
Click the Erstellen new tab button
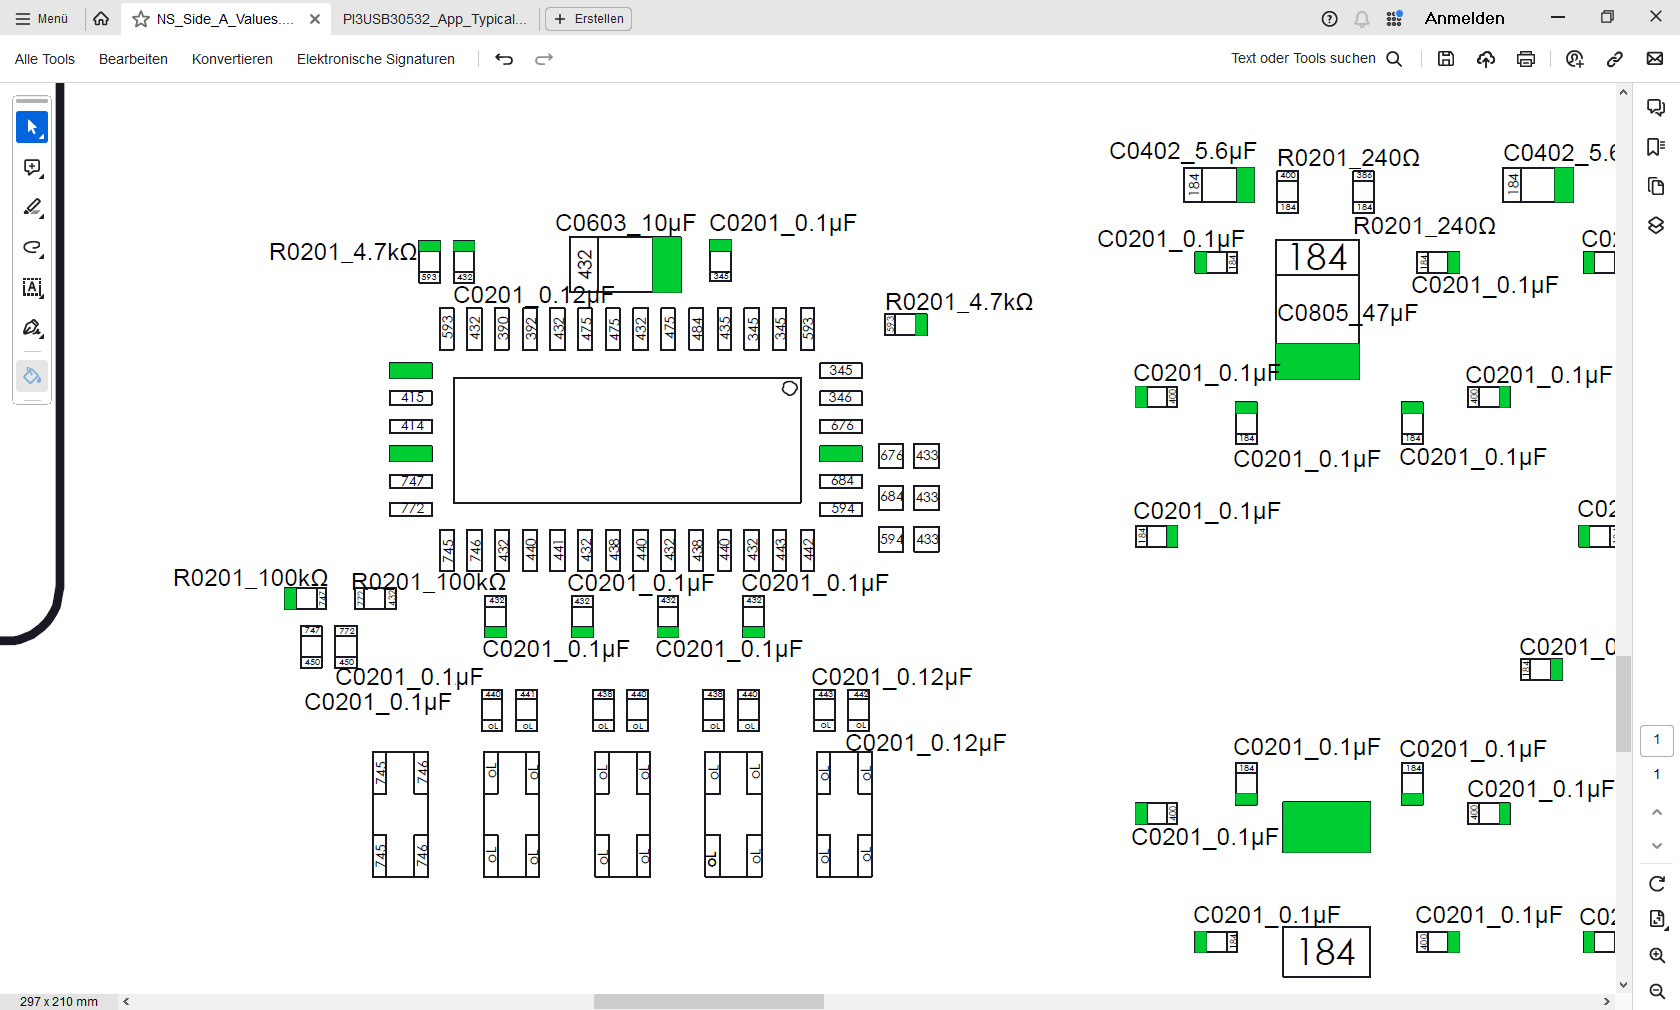click(x=588, y=19)
